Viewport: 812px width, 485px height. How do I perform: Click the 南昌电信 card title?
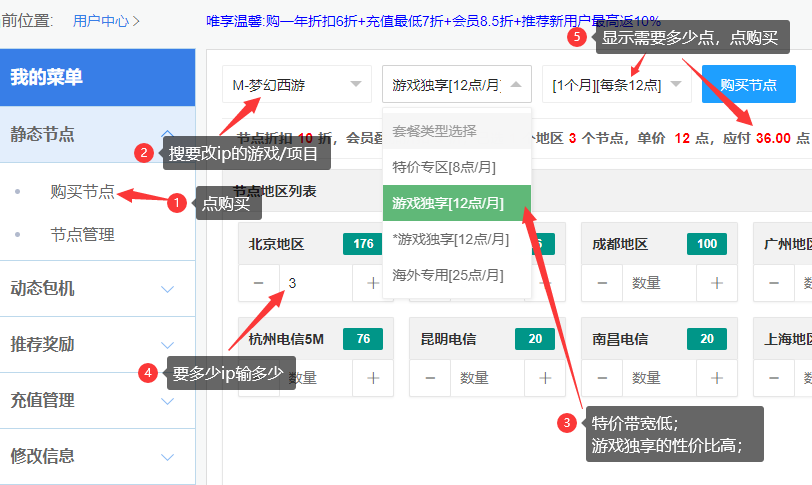click(620, 339)
